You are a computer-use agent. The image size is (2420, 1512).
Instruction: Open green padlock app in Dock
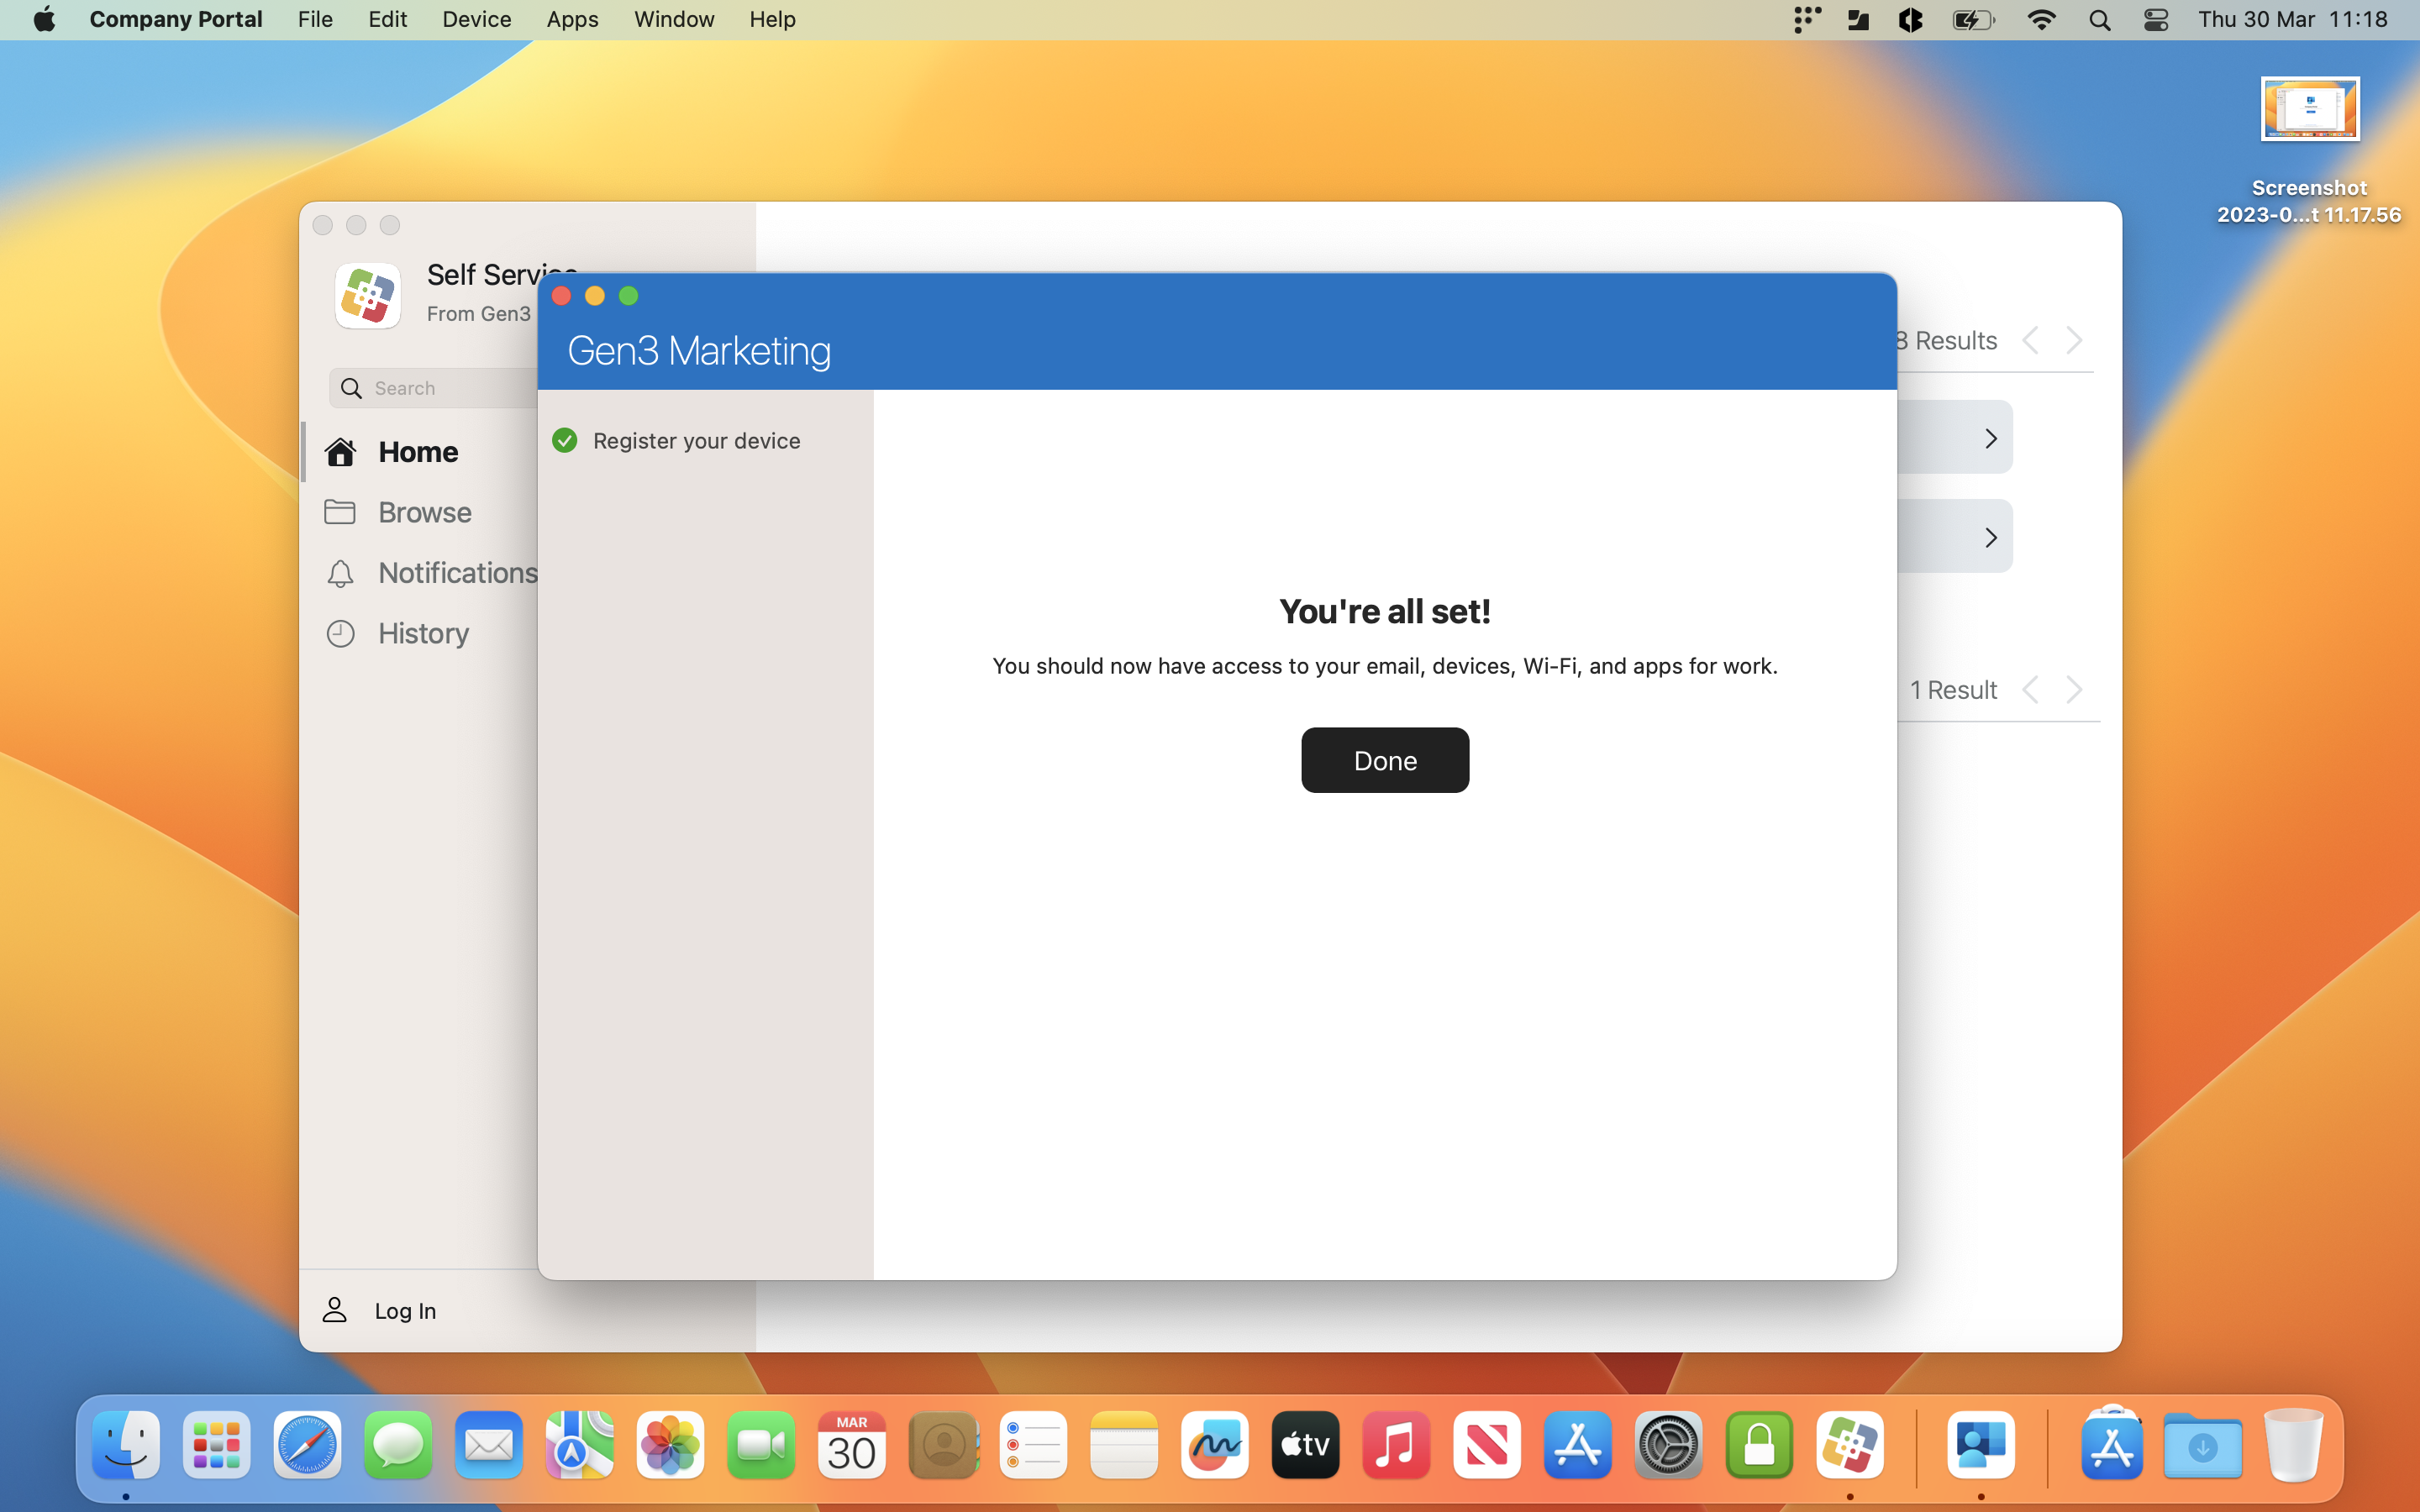[1759, 1445]
